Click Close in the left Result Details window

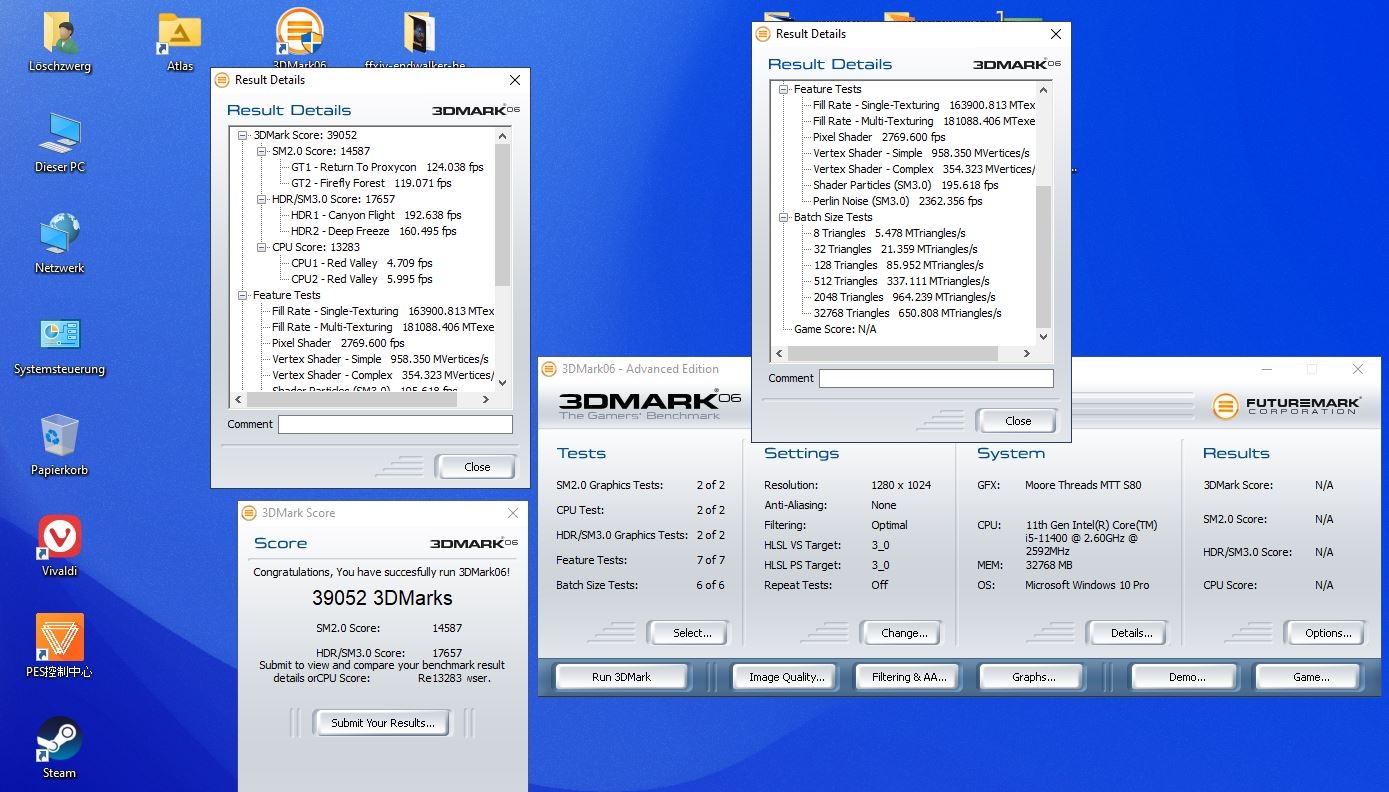click(477, 467)
